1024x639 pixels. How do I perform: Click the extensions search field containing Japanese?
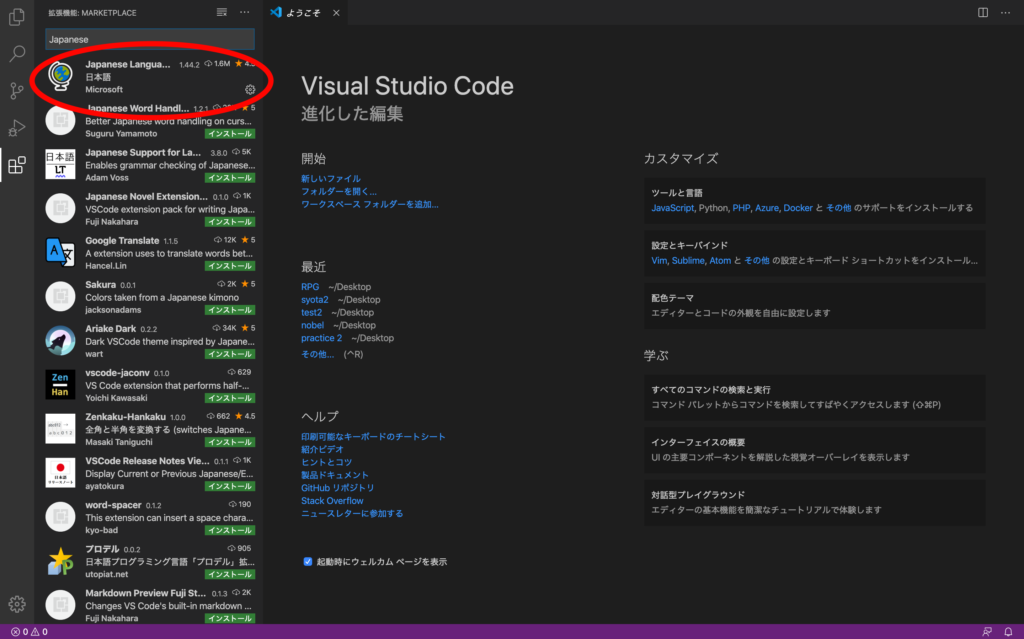pos(150,39)
